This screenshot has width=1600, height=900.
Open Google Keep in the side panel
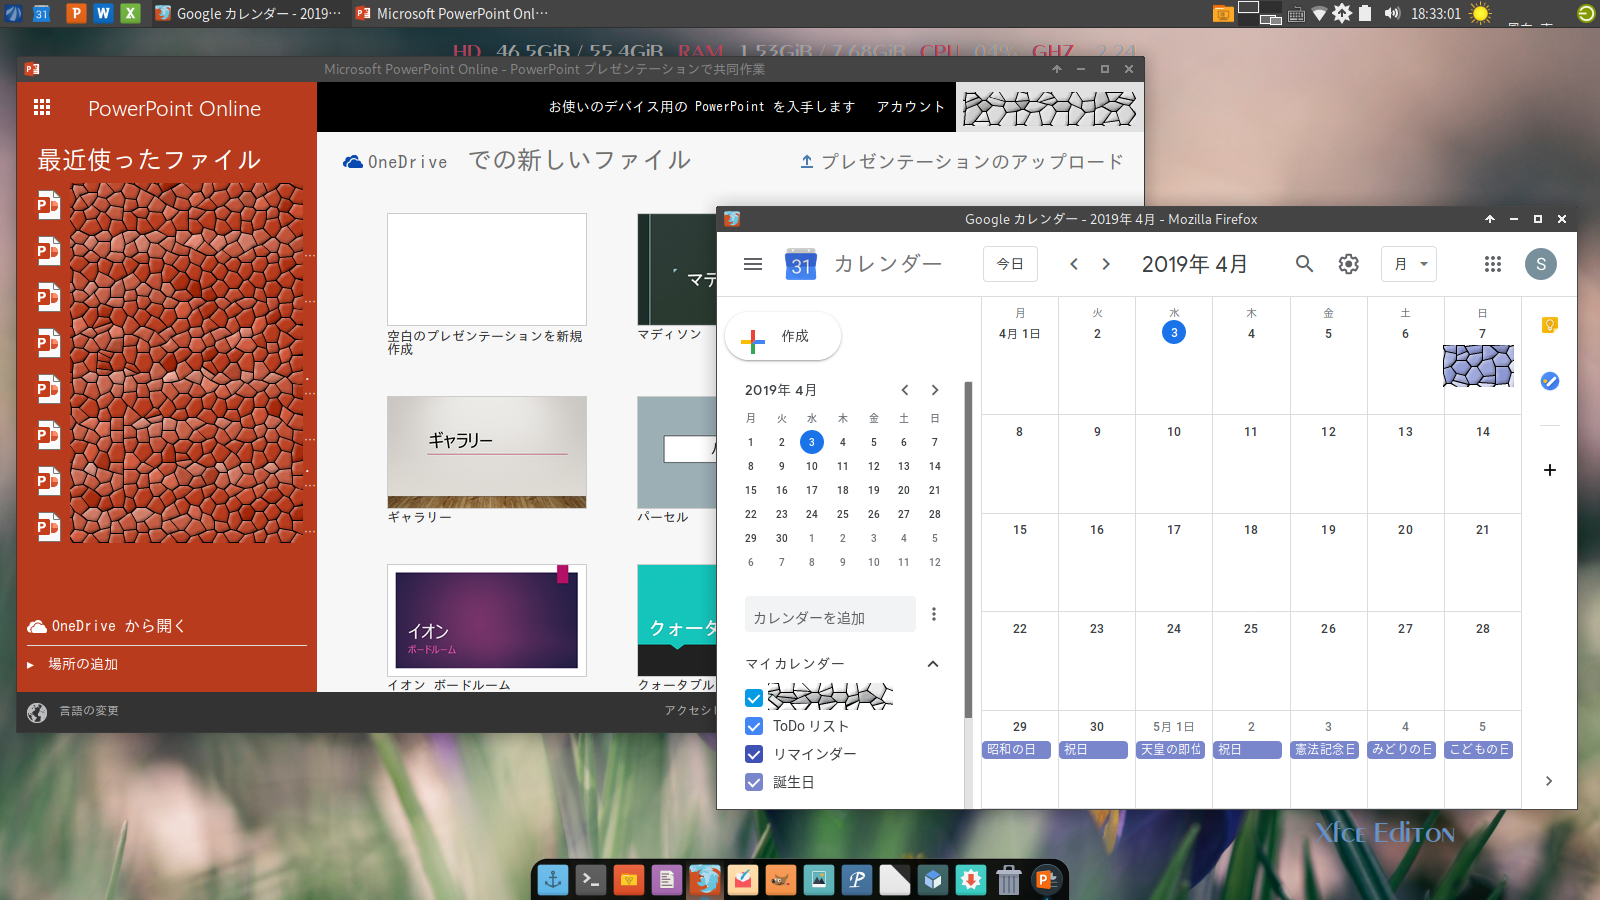point(1550,325)
